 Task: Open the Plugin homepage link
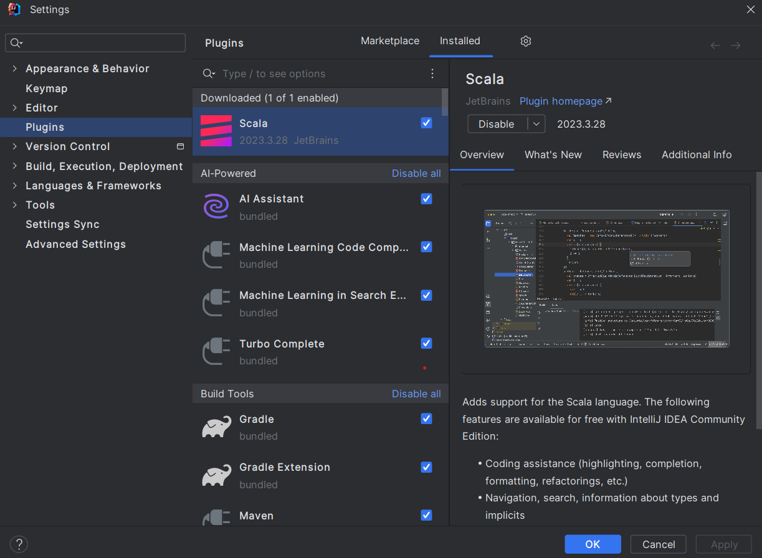tap(565, 101)
